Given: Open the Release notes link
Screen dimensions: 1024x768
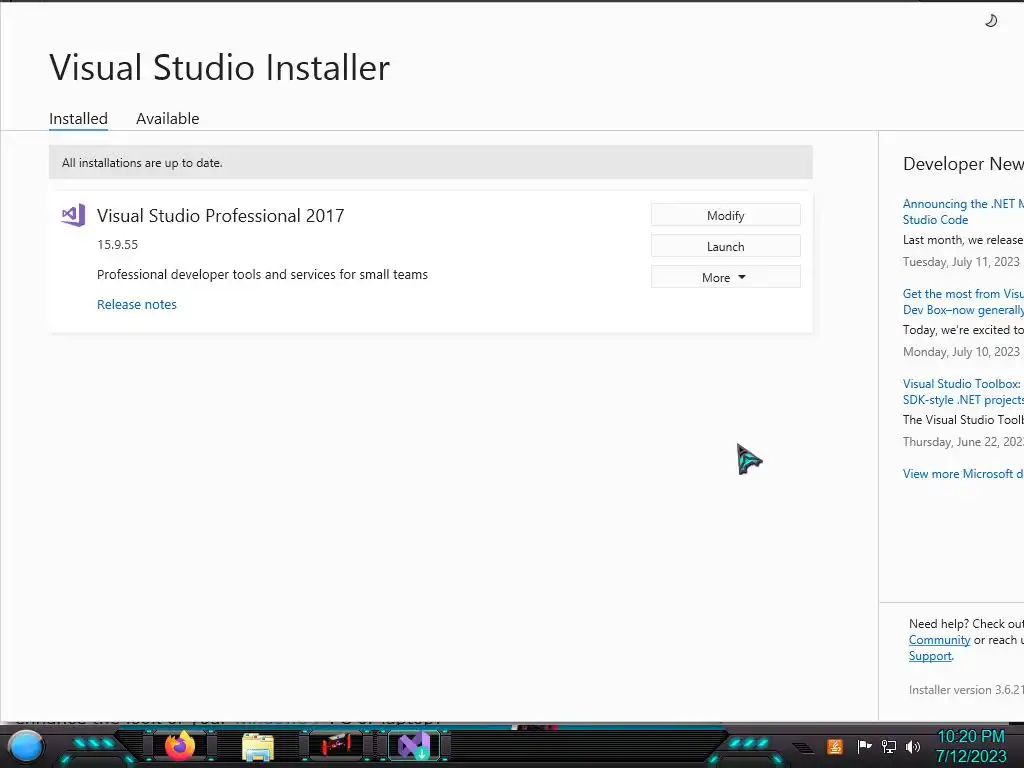Looking at the screenshot, I should point(136,304).
